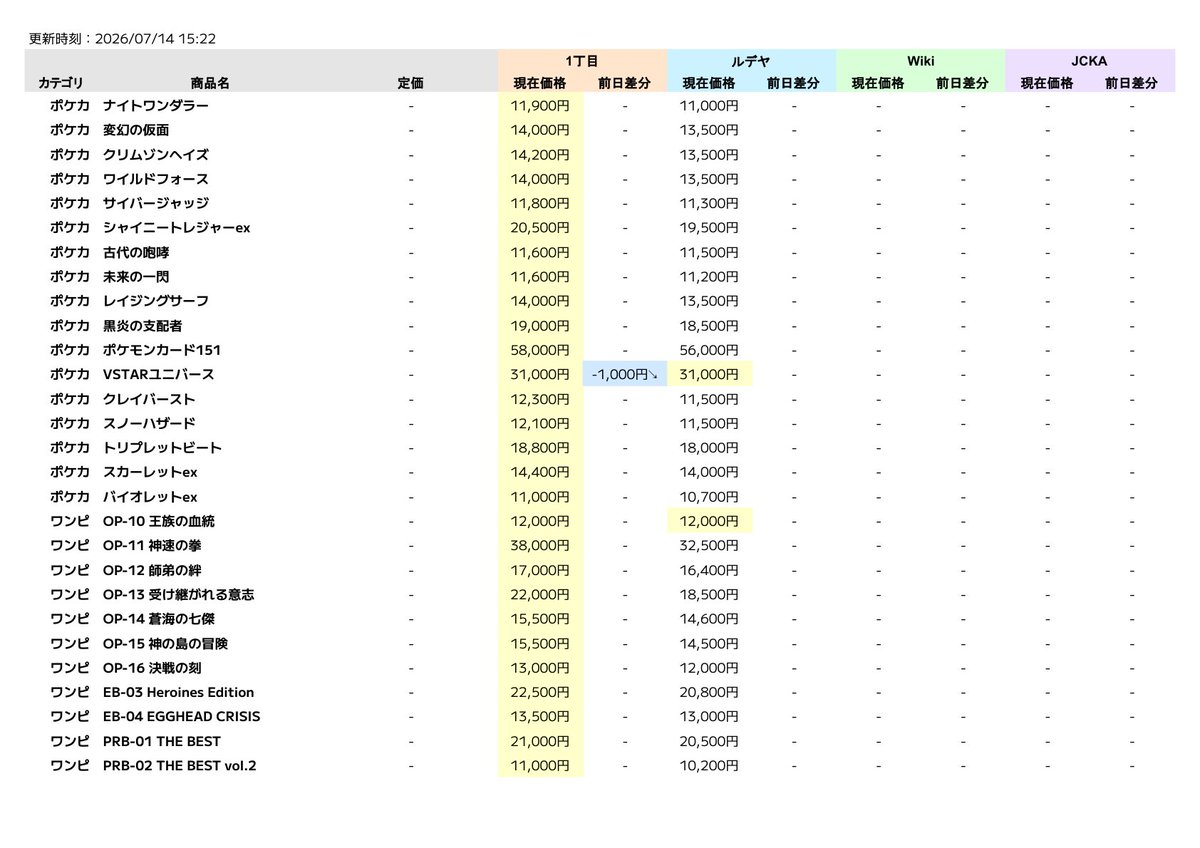Viewport: 1200px width, 848px height.
Task: Select product name OP-13 受け継がれる意志
Action: tap(178, 594)
